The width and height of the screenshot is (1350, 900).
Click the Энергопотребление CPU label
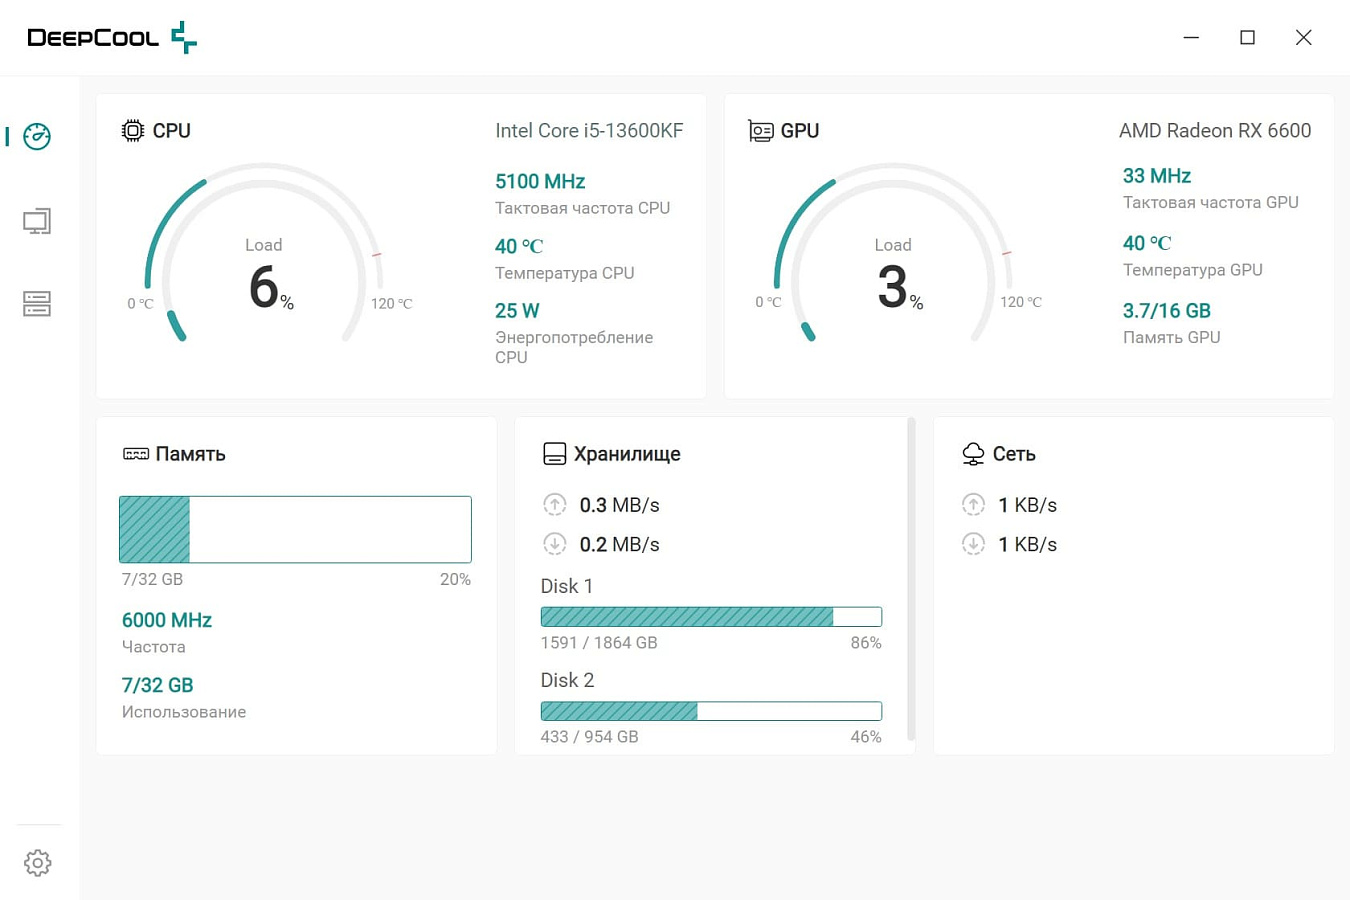pos(574,347)
